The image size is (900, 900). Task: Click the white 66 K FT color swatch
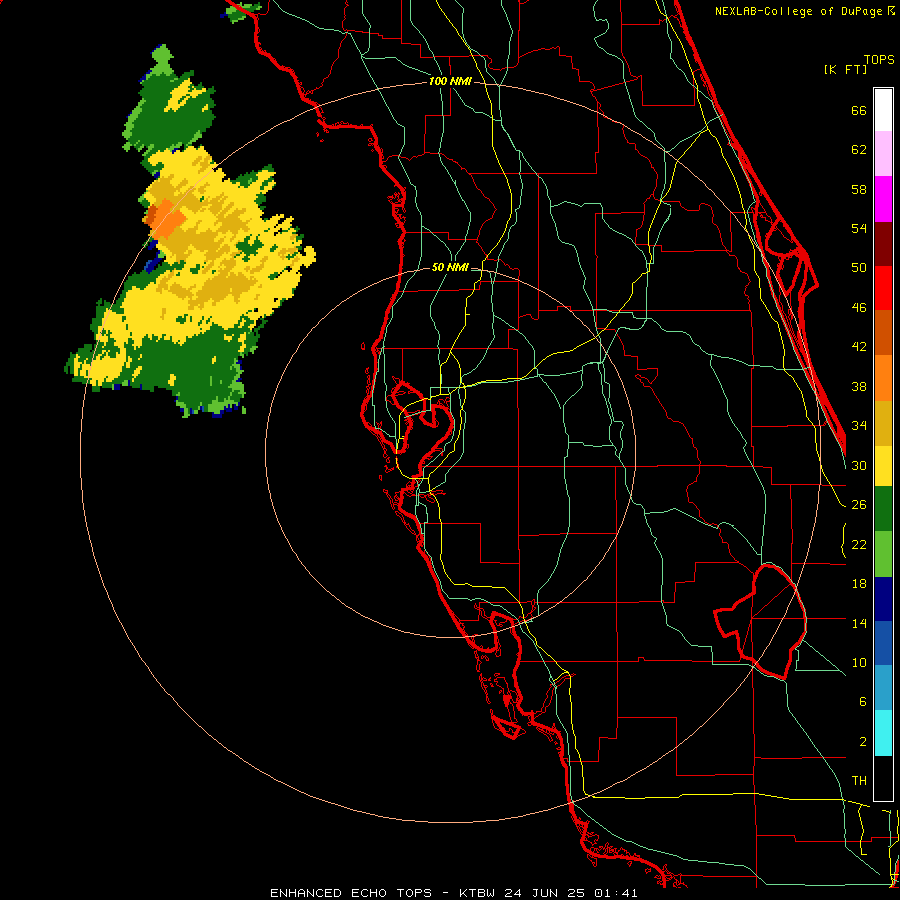883,110
